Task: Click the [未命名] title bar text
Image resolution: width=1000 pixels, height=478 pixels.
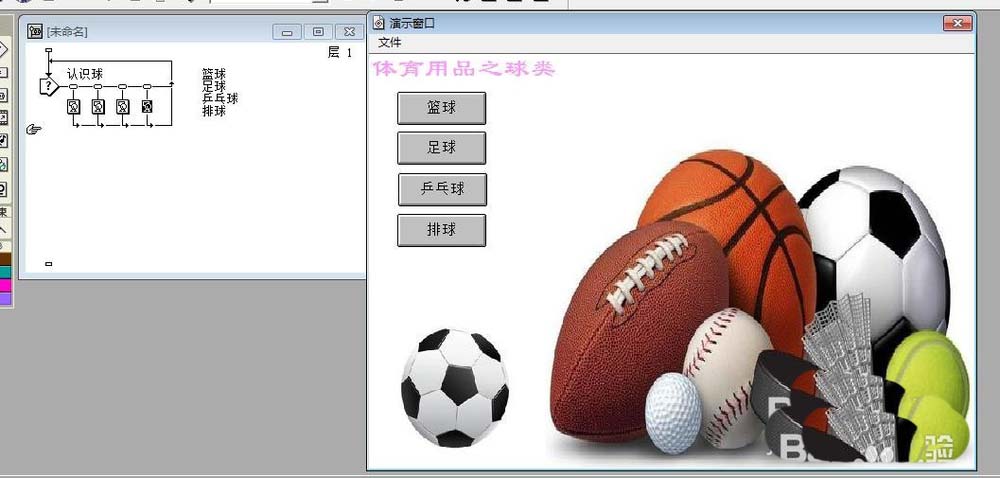Action: [67, 32]
